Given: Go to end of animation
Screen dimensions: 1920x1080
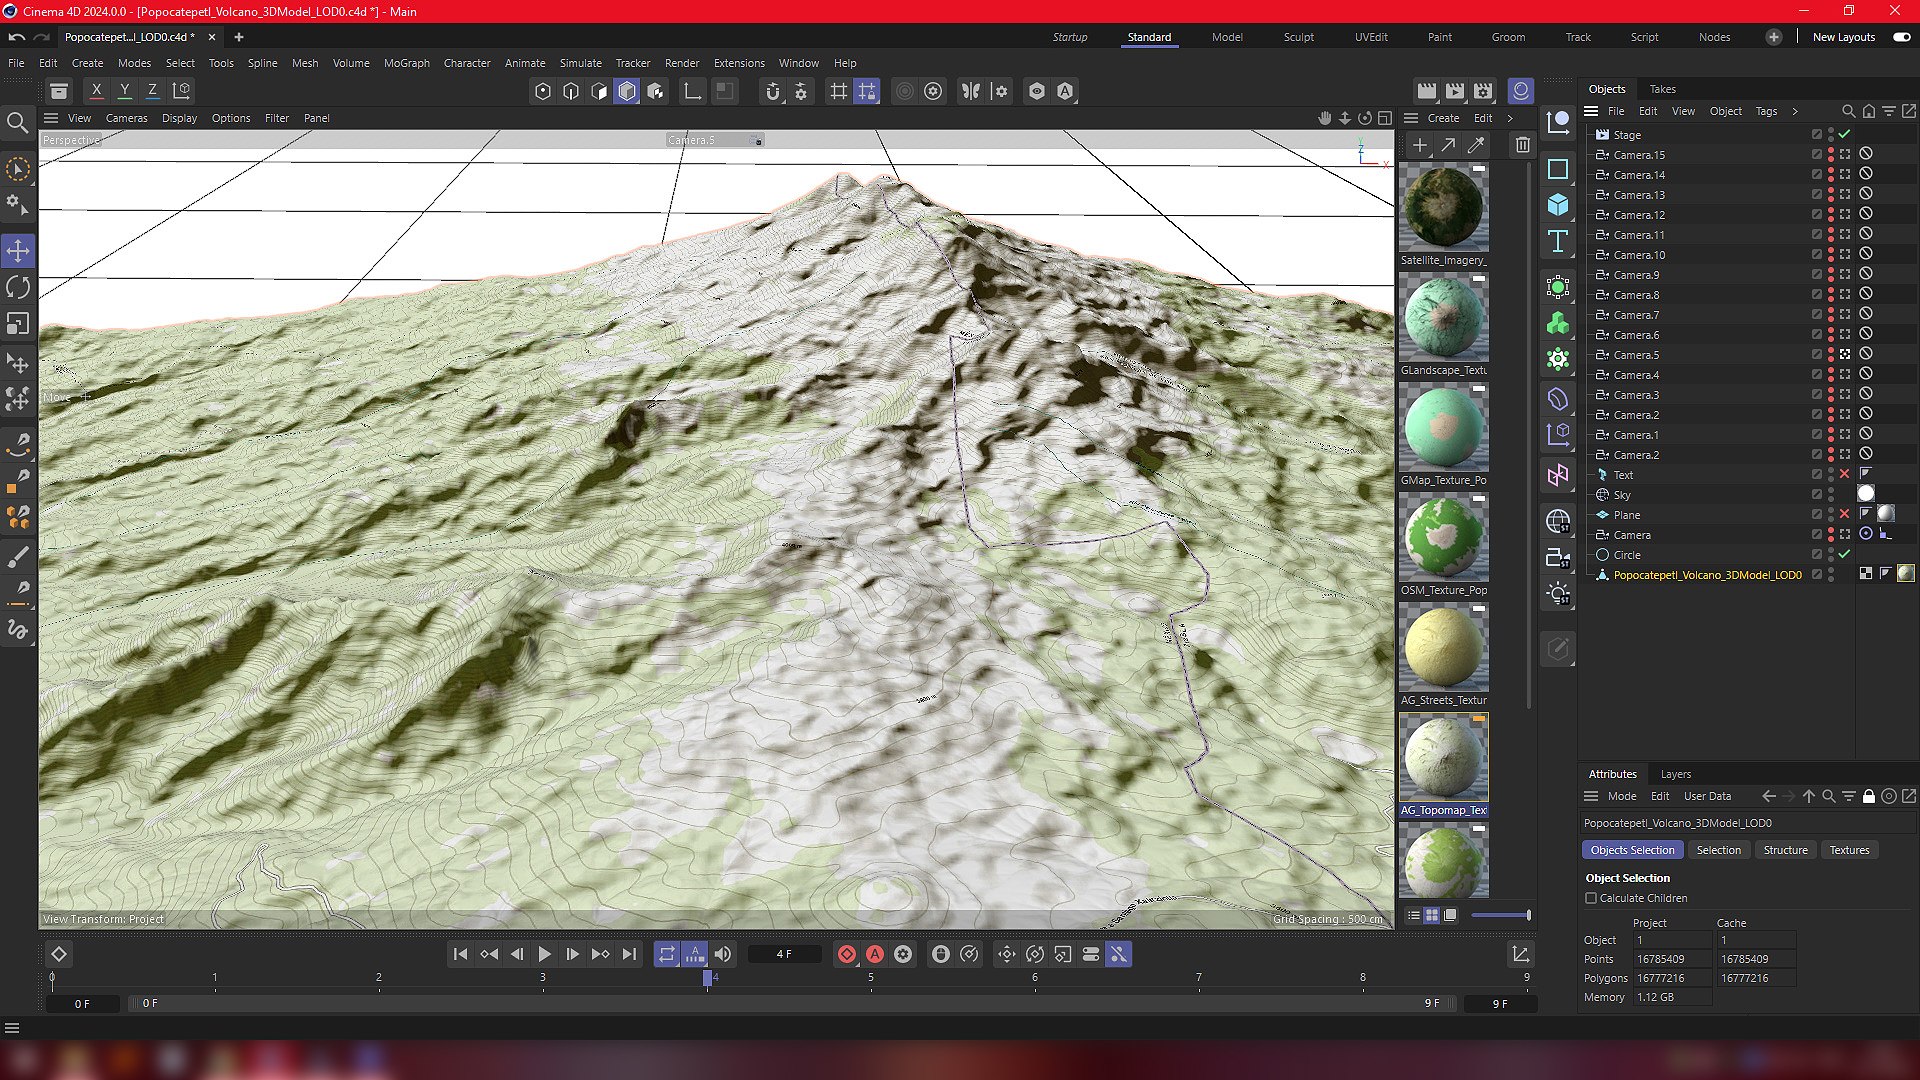Looking at the screenshot, I should 628,954.
